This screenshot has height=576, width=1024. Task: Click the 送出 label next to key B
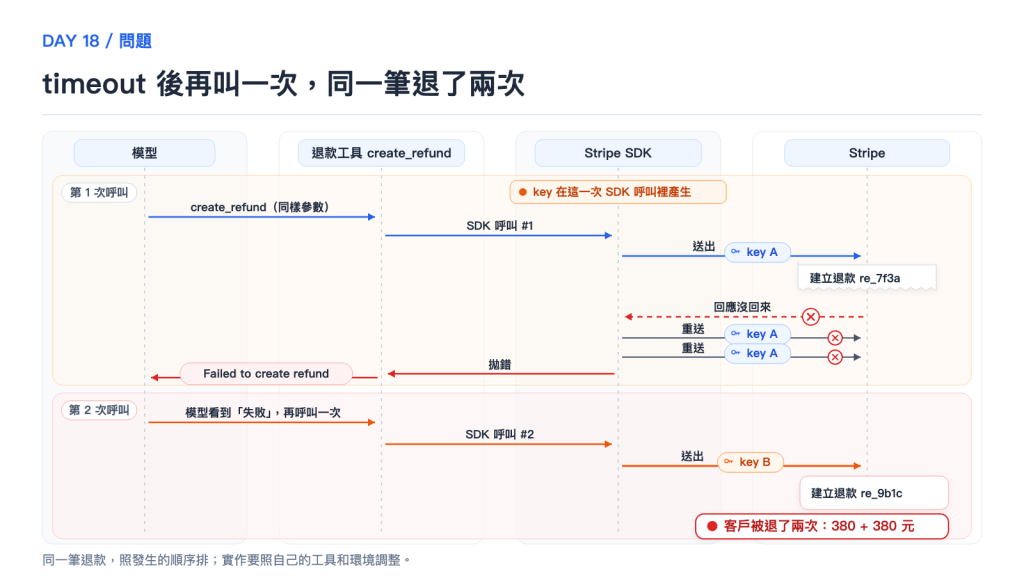click(x=692, y=456)
